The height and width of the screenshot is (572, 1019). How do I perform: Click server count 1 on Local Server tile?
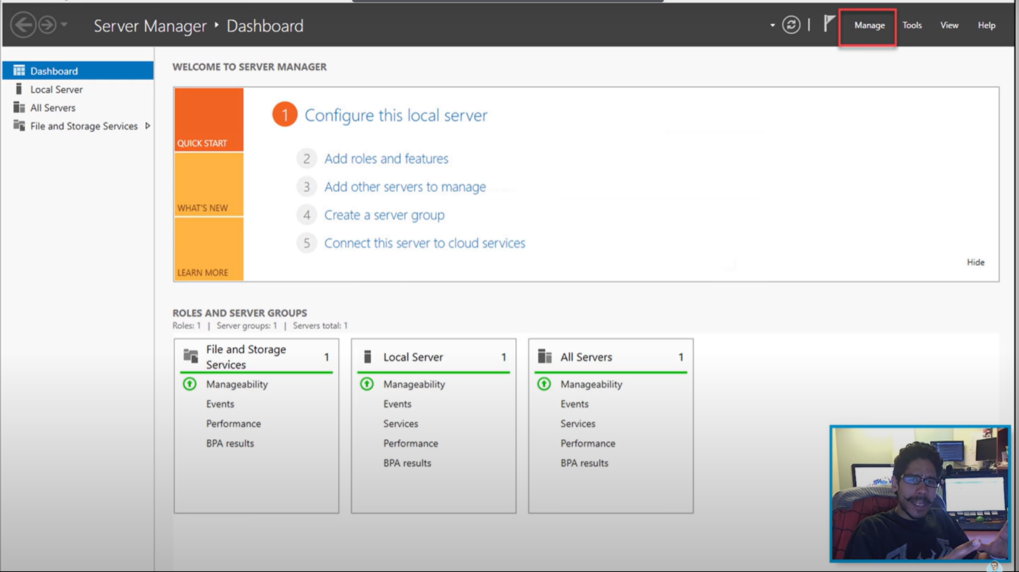[x=504, y=357]
